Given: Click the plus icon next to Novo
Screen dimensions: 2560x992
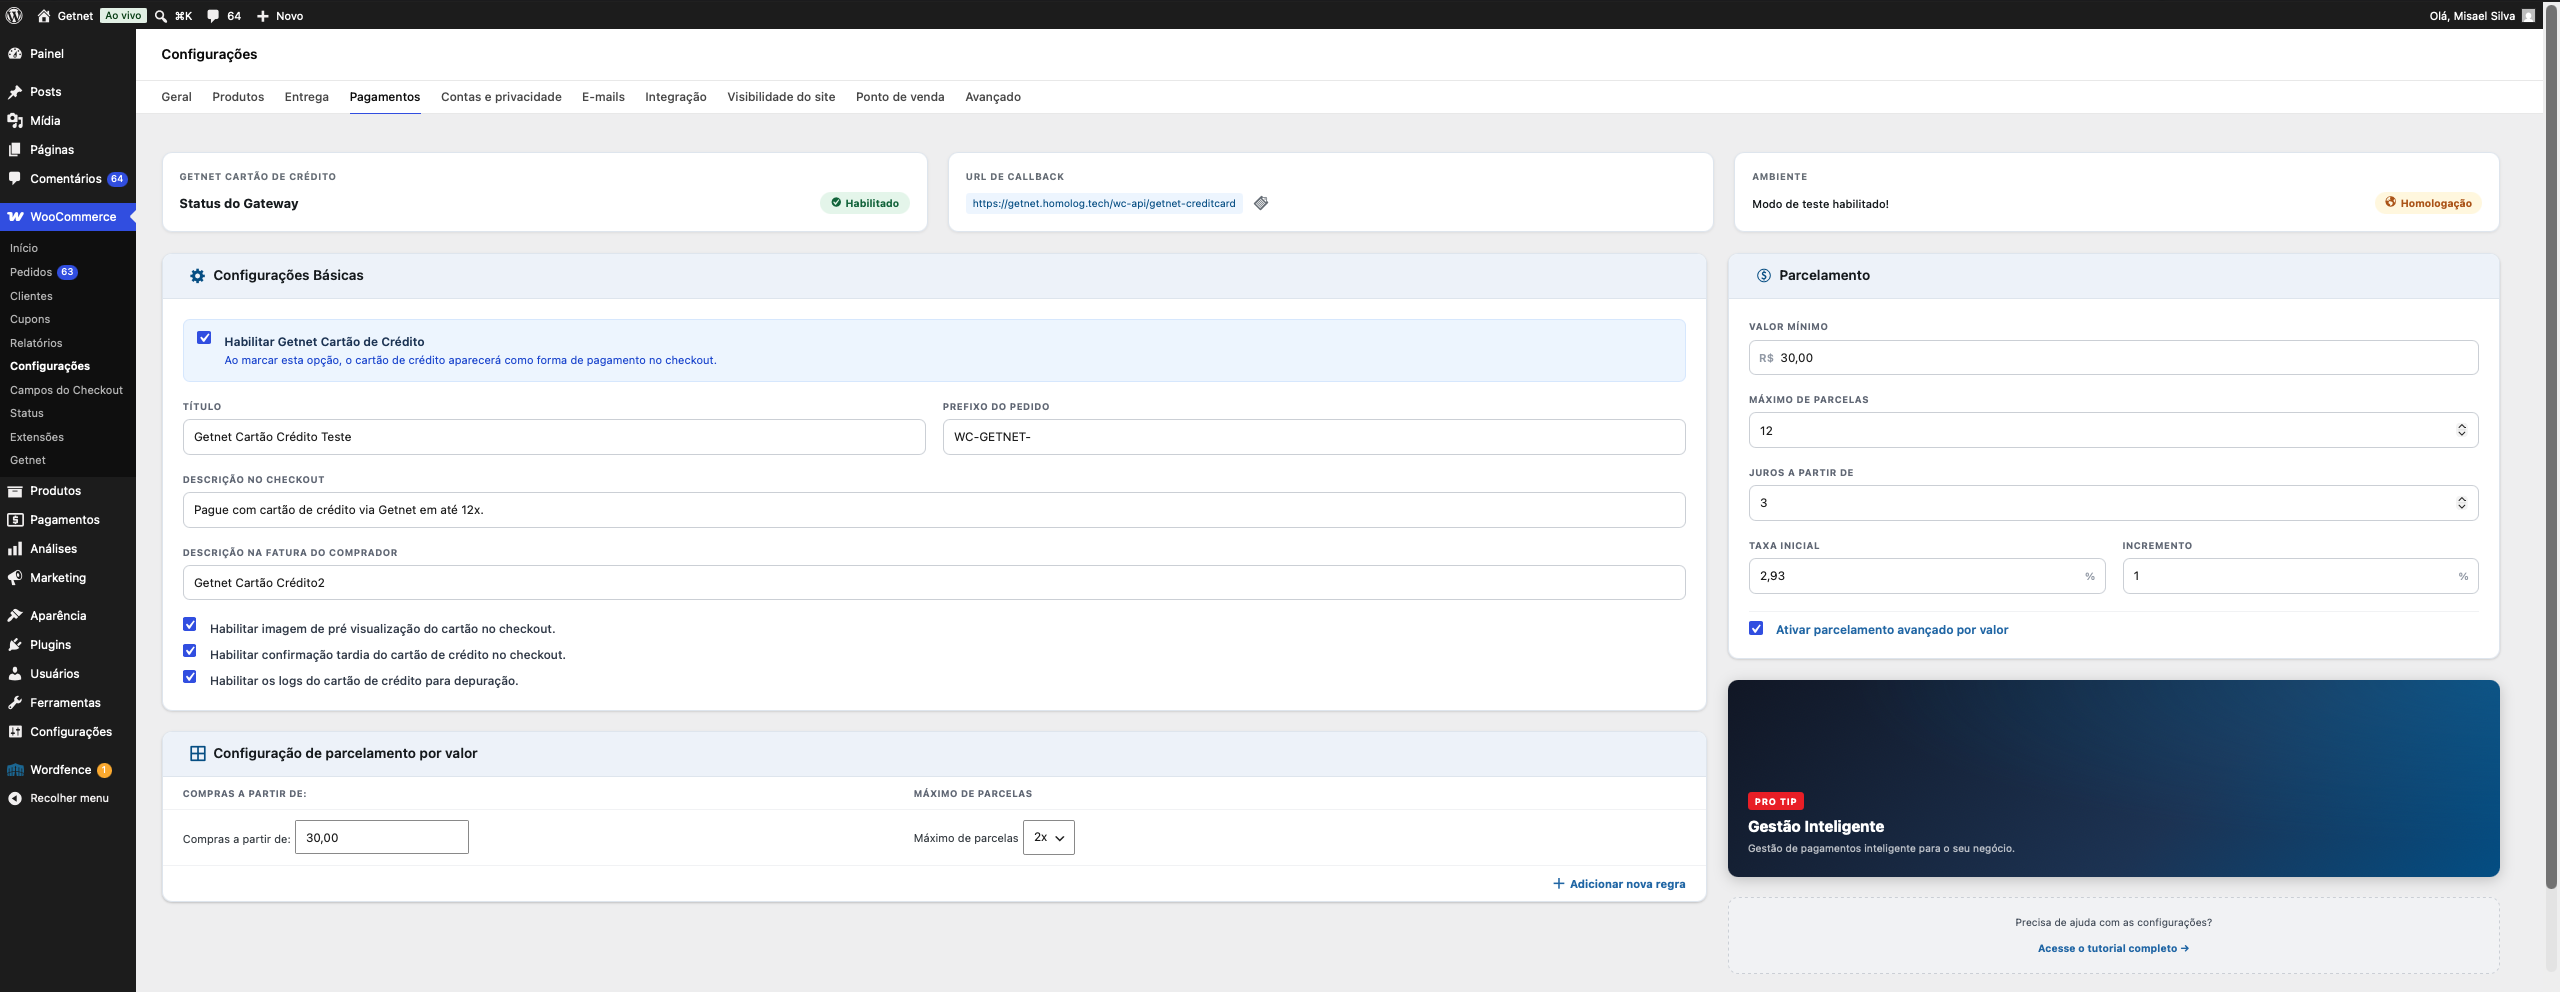Looking at the screenshot, I should coord(262,16).
